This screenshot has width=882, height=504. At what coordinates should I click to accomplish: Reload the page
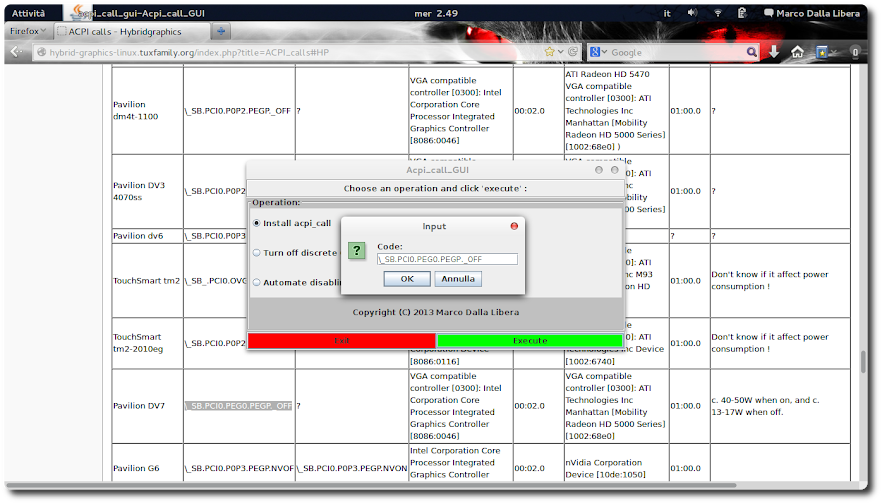coord(573,52)
